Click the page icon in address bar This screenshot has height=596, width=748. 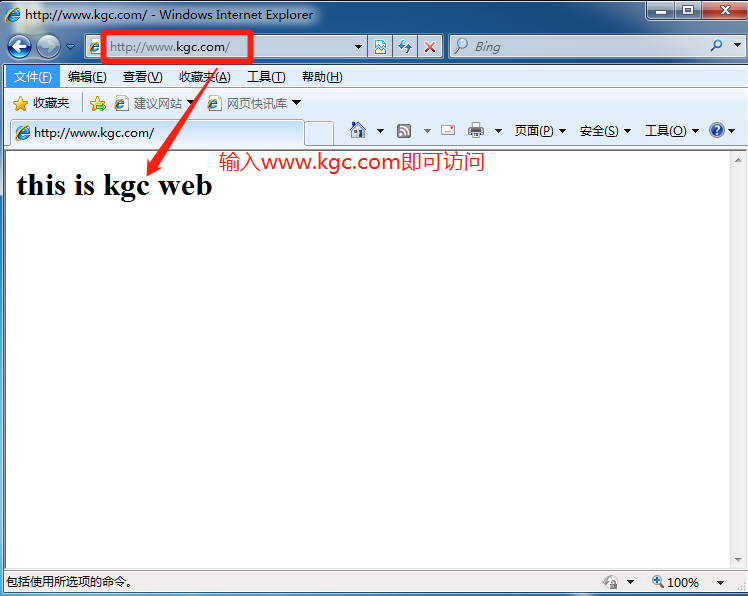(x=95, y=47)
